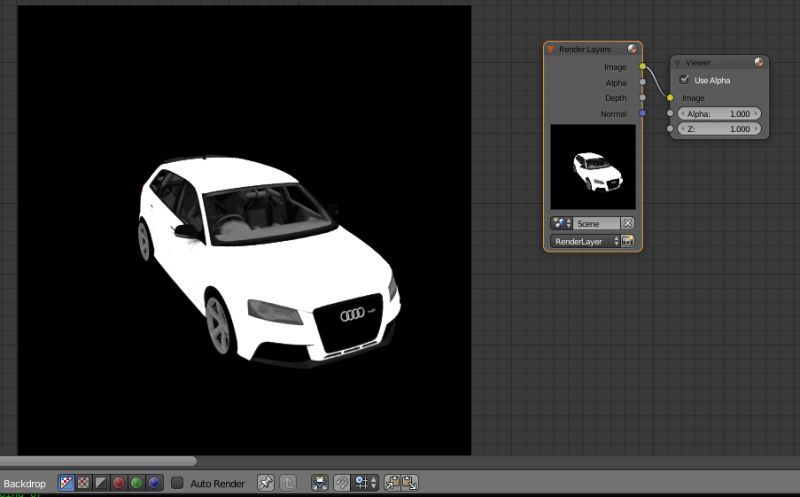
Task: Click the auto-offset nodes icon in toolbar
Action: pos(320,483)
